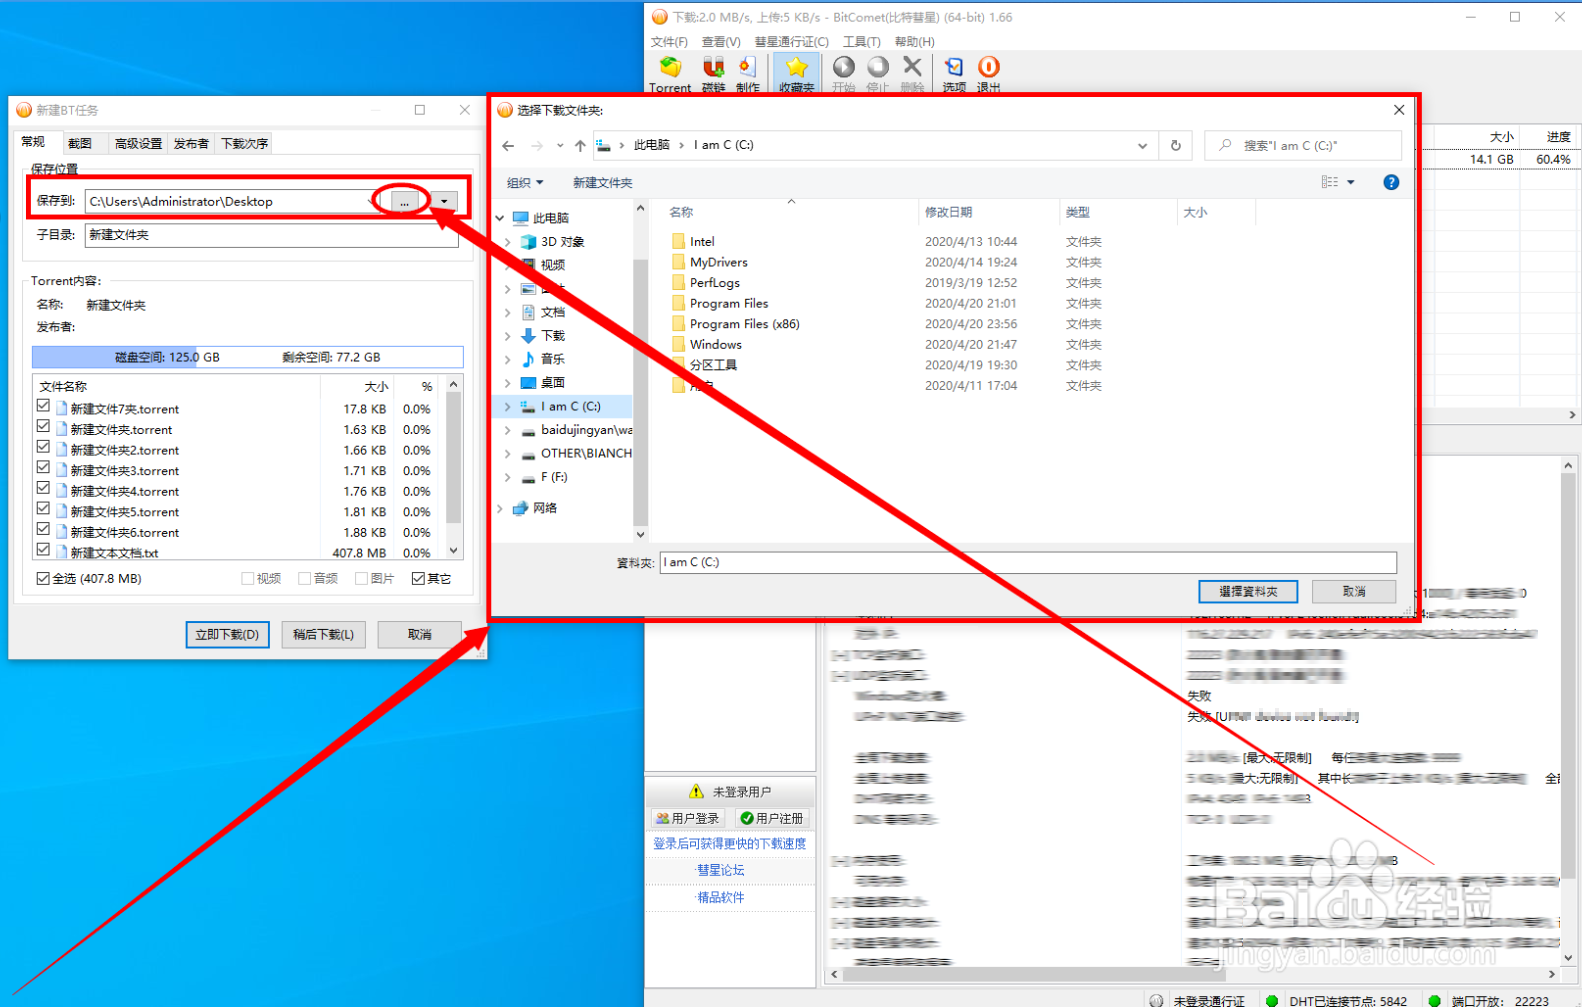Uncheck 新建文件夹2.torrent file checkbox
The image size is (1582, 1007).
(43, 447)
